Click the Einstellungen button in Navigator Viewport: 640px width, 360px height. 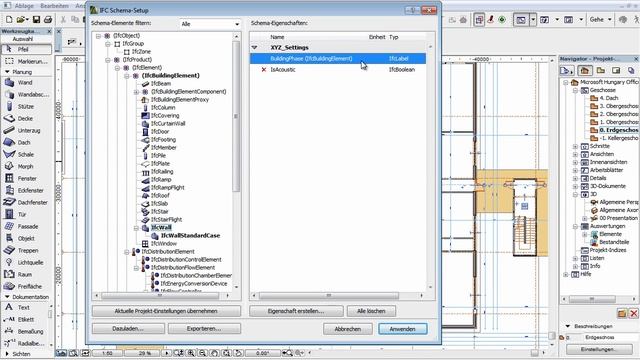click(600, 349)
